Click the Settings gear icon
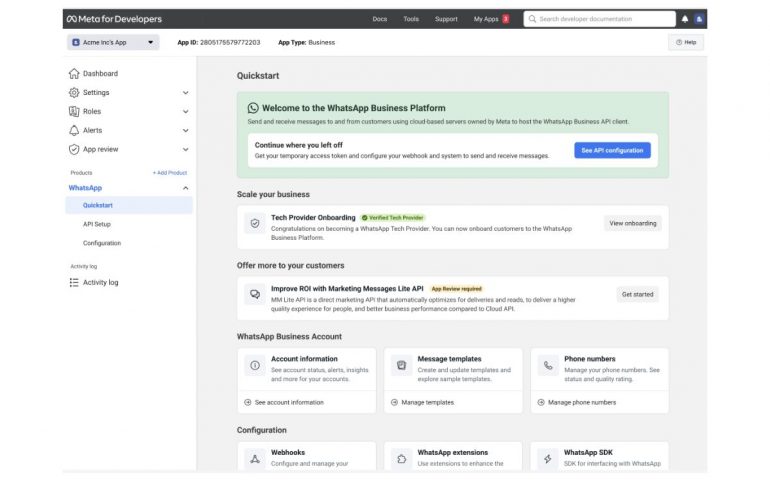 (x=74, y=92)
